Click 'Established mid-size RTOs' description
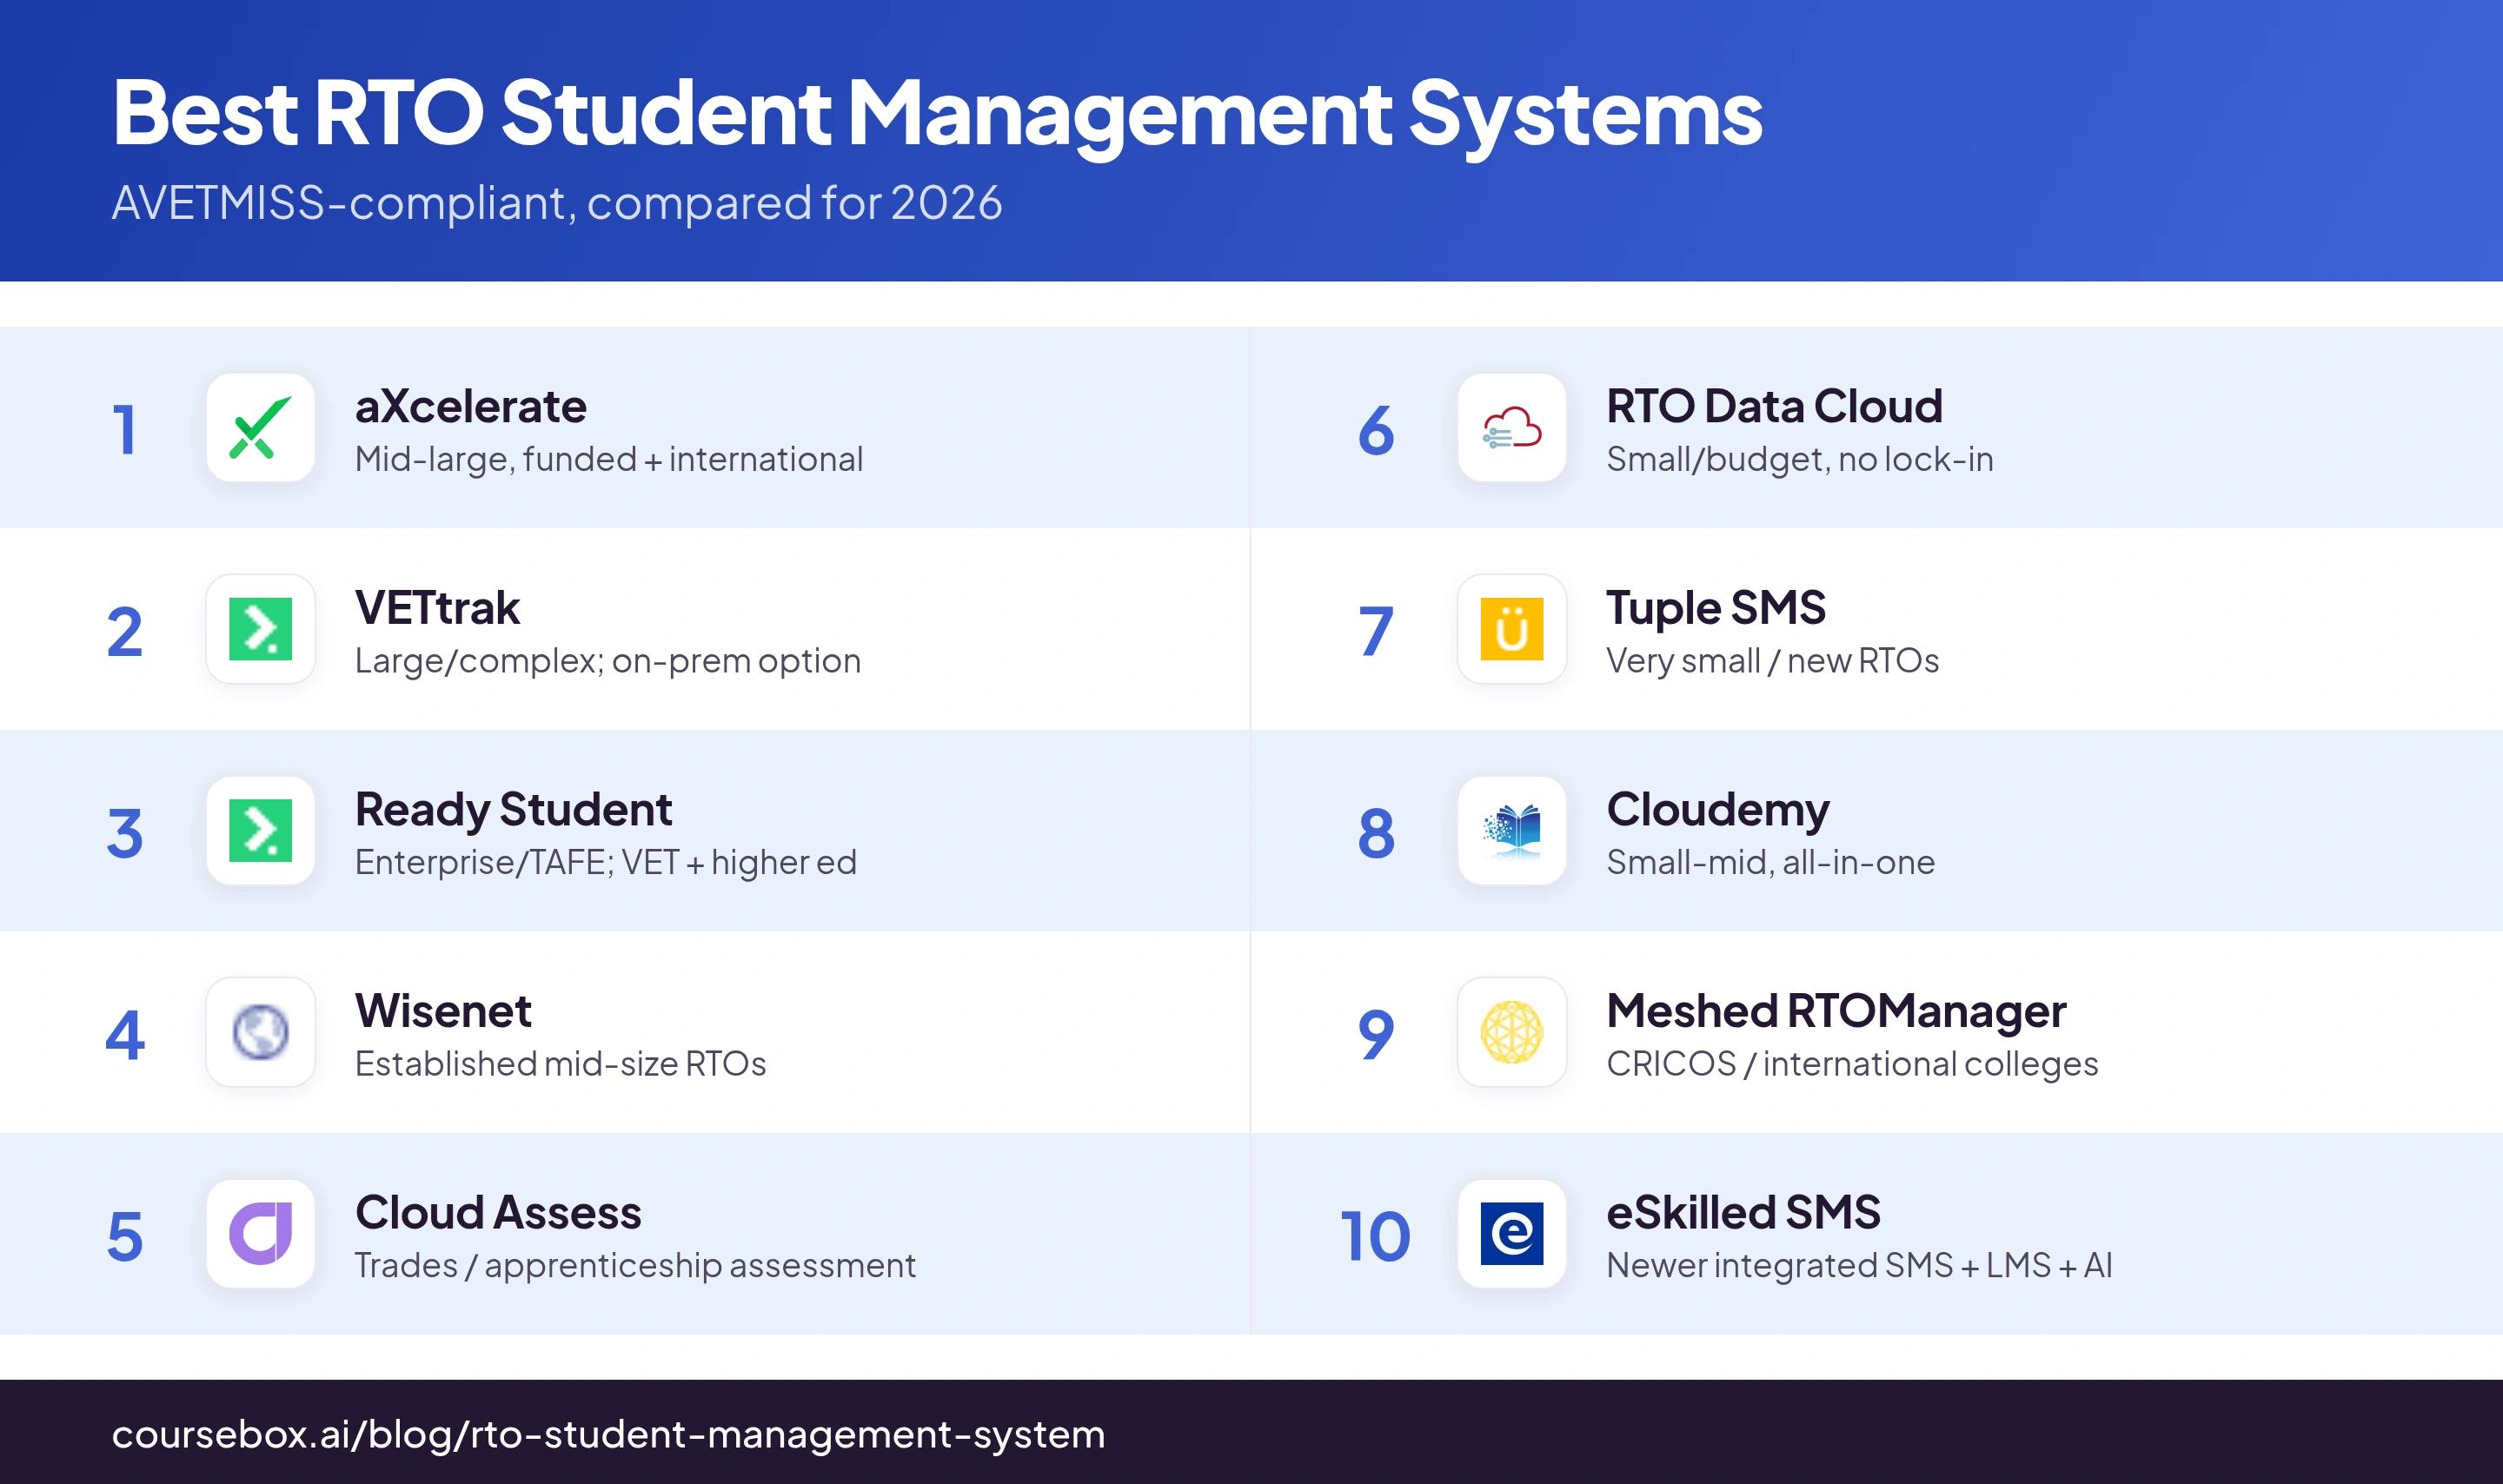2503x1484 pixels. tap(561, 1064)
